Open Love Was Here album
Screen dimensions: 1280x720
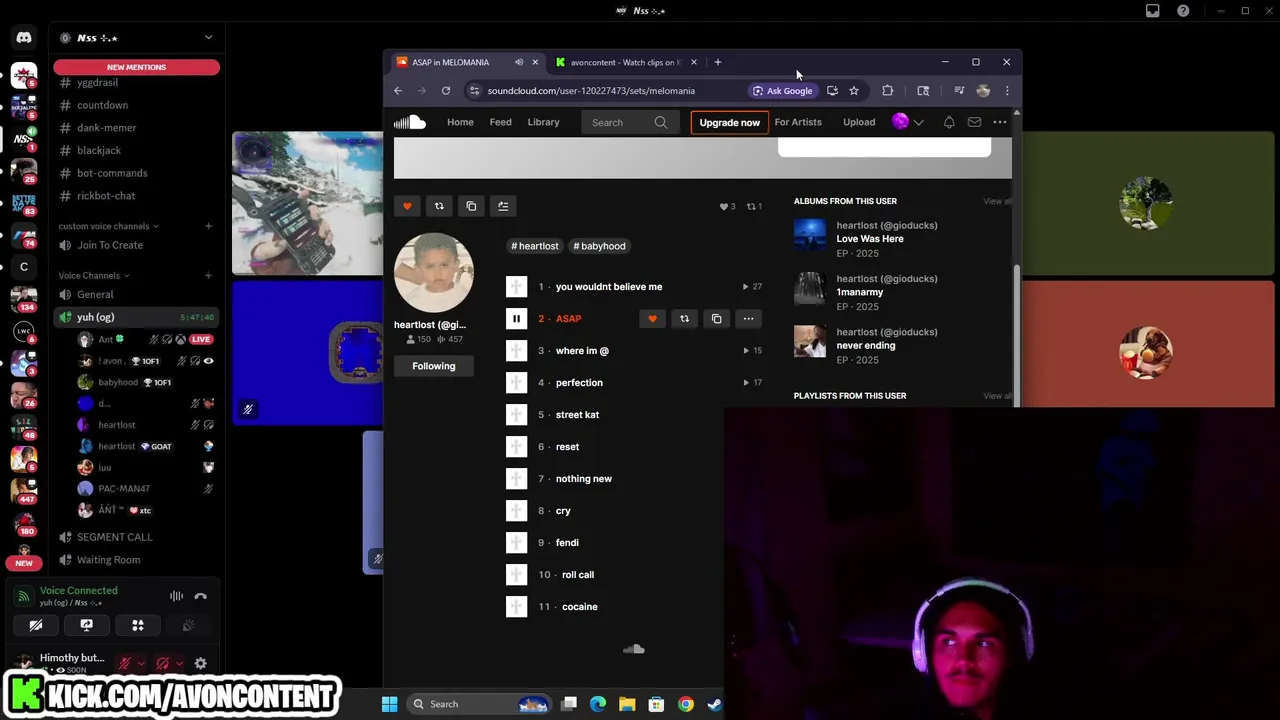coord(870,239)
